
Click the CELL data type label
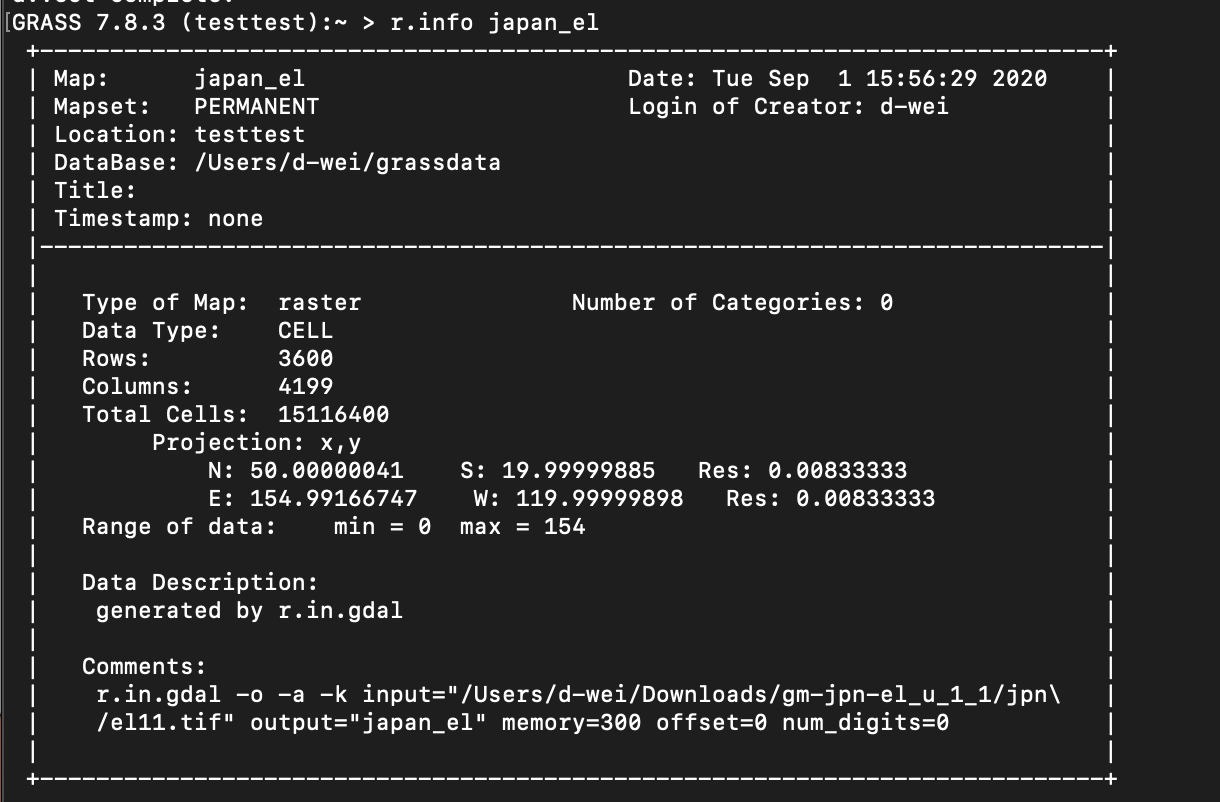305,330
